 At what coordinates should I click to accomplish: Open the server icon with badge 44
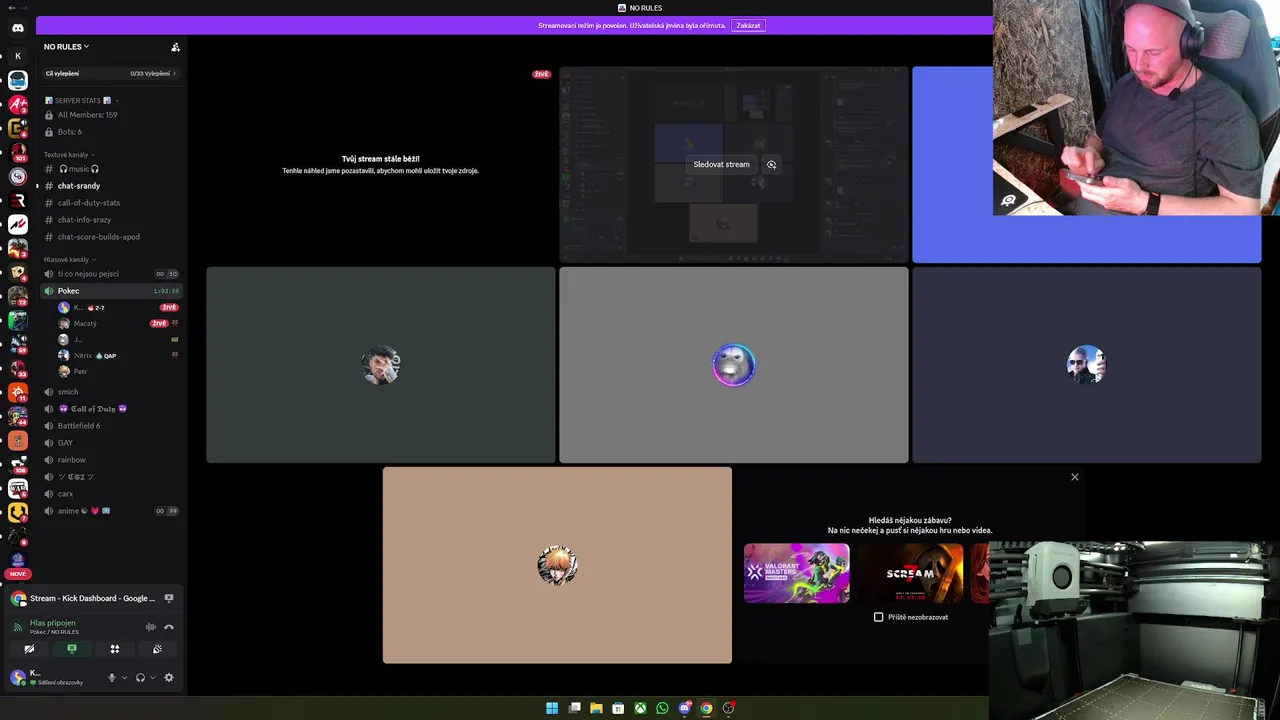pyautogui.click(x=17, y=416)
